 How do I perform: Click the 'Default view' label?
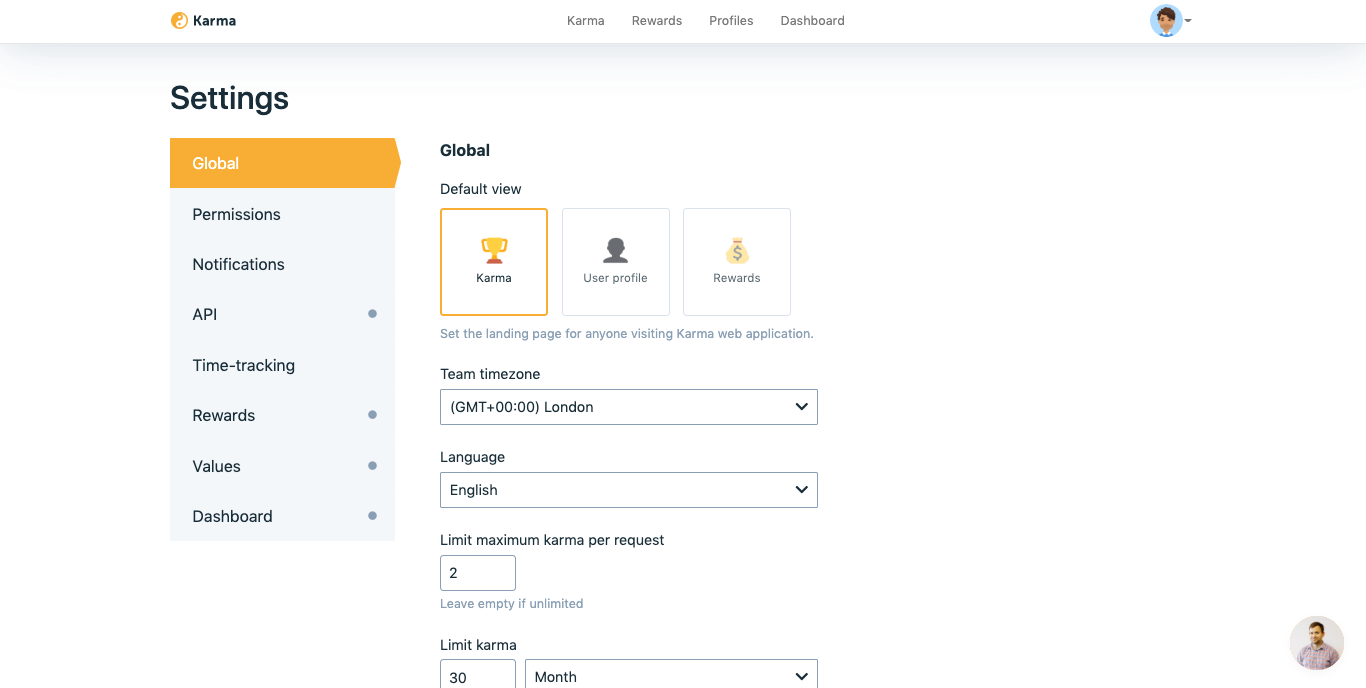(481, 189)
